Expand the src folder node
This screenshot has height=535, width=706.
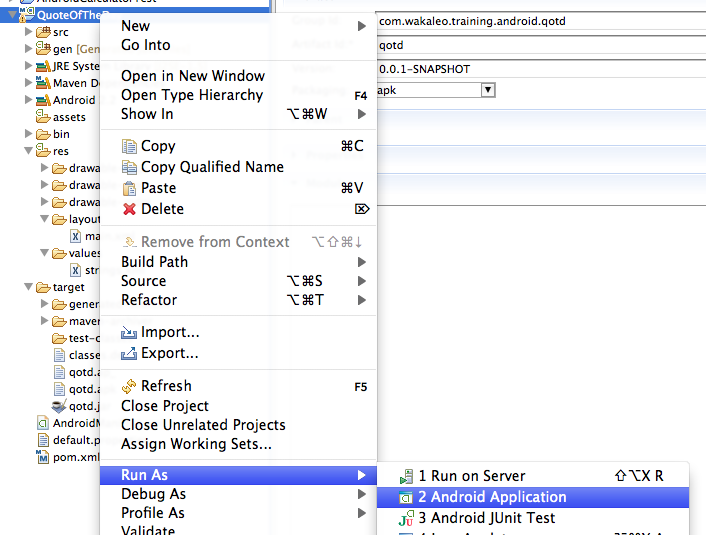(28, 32)
